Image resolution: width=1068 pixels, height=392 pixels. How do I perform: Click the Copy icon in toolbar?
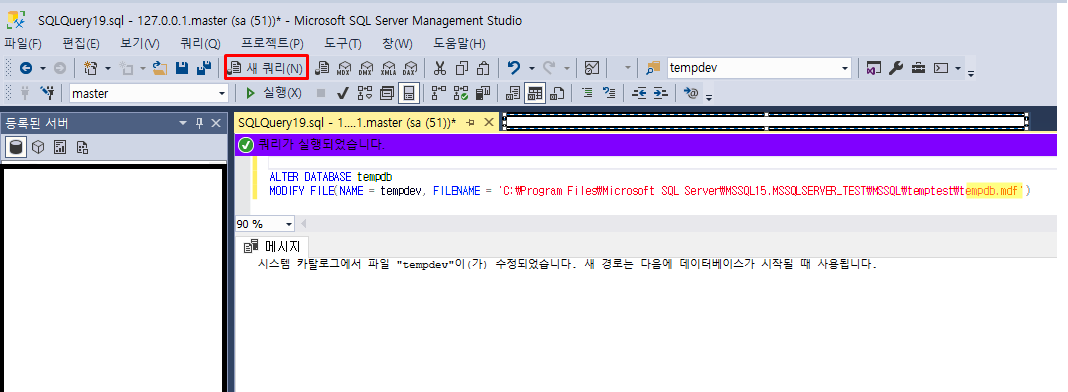pyautogui.click(x=462, y=68)
